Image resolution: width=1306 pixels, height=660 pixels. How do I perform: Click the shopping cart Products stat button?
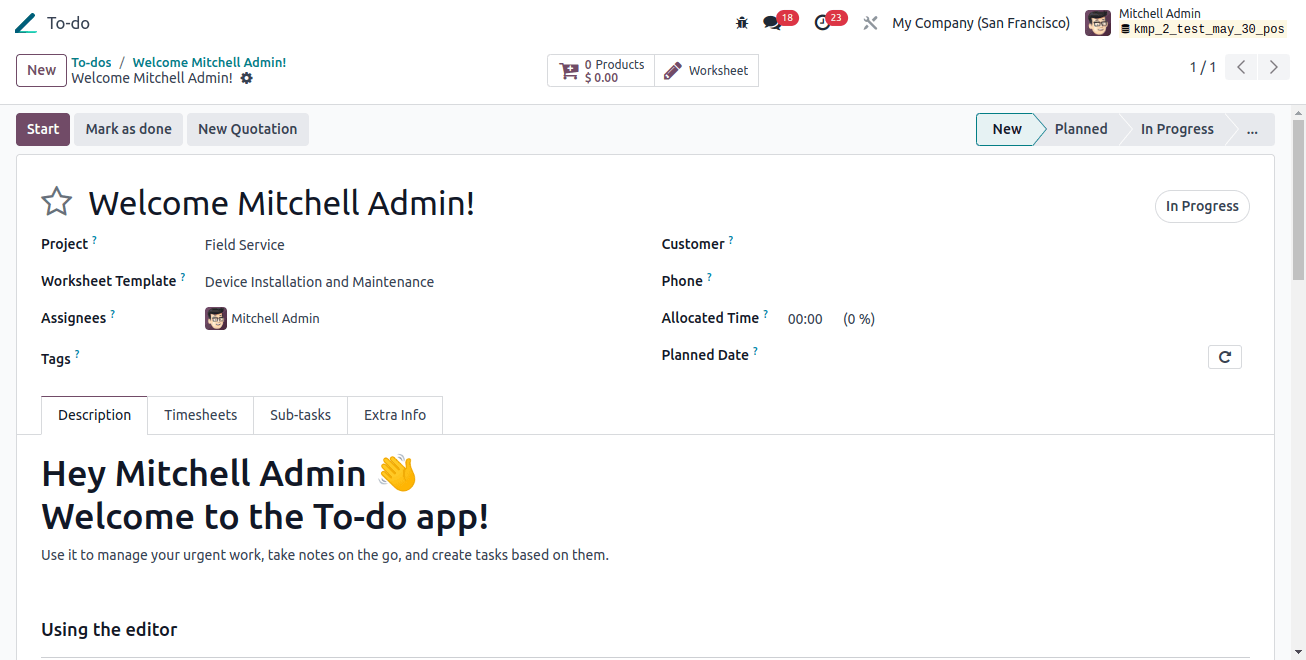[601, 71]
